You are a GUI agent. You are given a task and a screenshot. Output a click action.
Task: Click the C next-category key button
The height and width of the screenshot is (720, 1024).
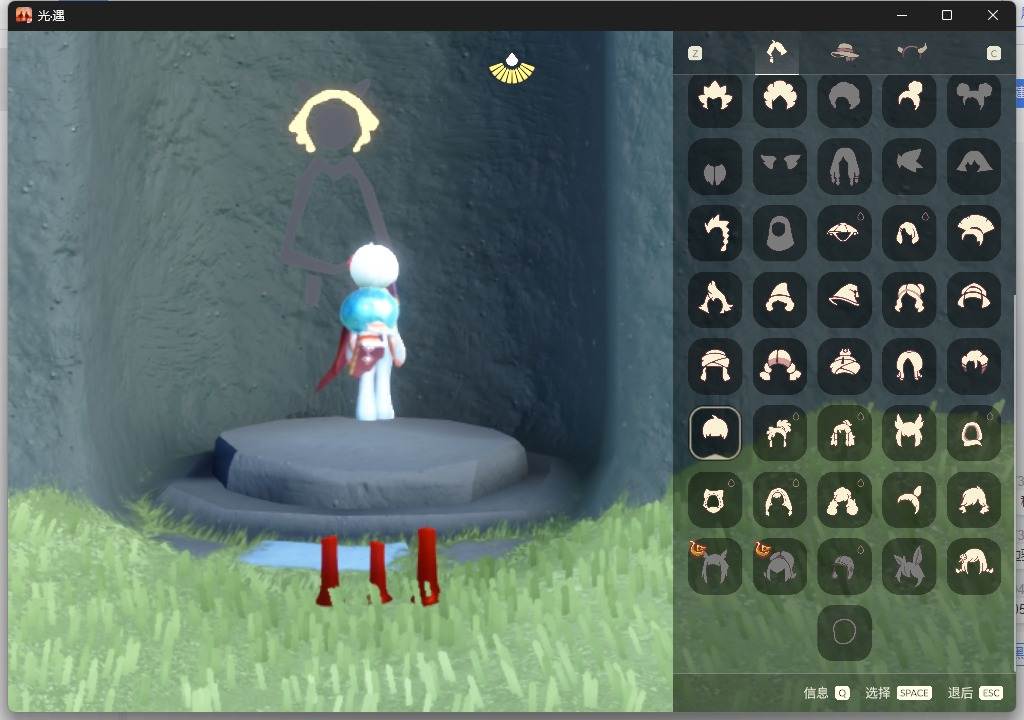pyautogui.click(x=993, y=54)
